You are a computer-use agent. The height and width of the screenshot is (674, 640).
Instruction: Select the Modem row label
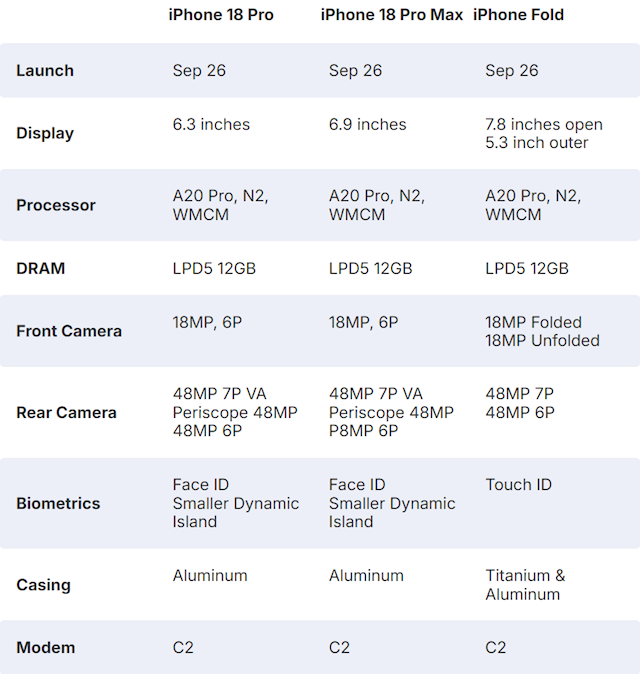point(43,648)
